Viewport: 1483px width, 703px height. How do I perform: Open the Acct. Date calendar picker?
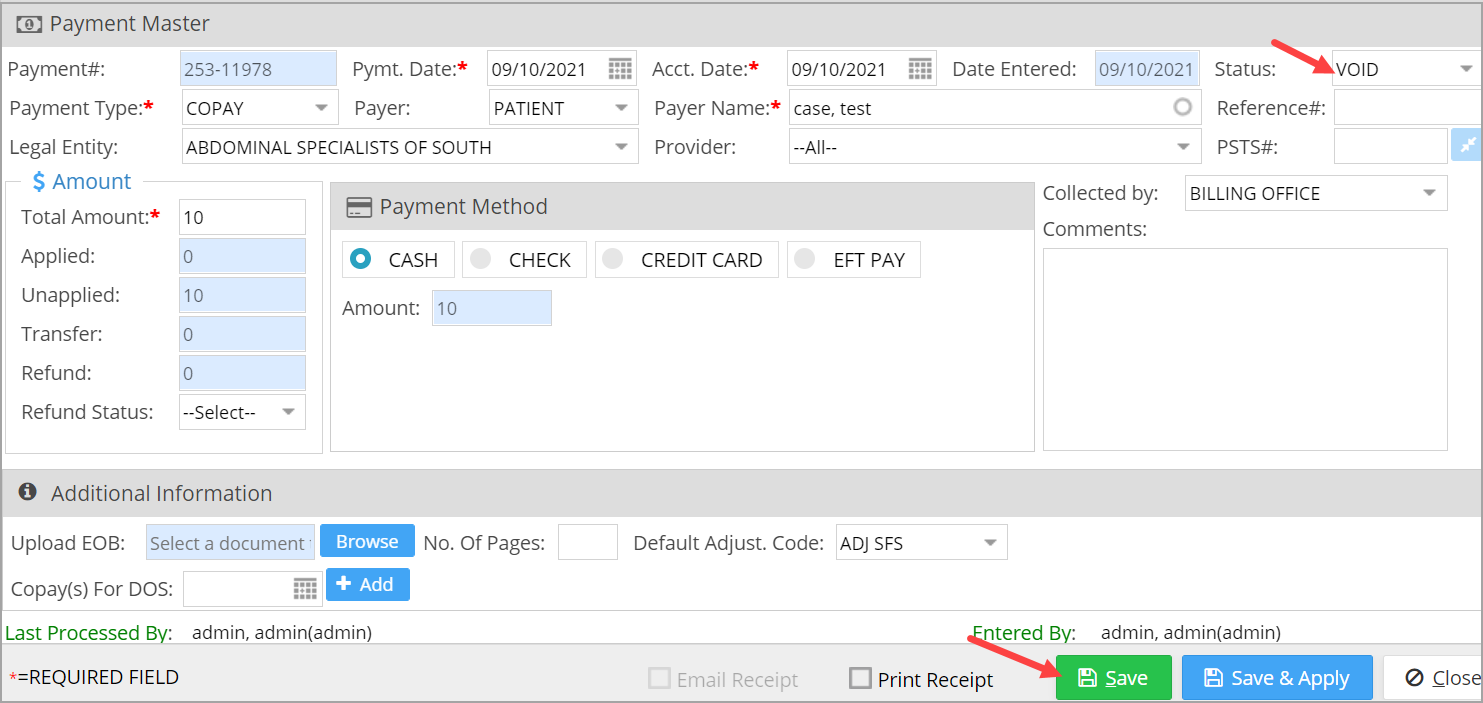click(920, 69)
